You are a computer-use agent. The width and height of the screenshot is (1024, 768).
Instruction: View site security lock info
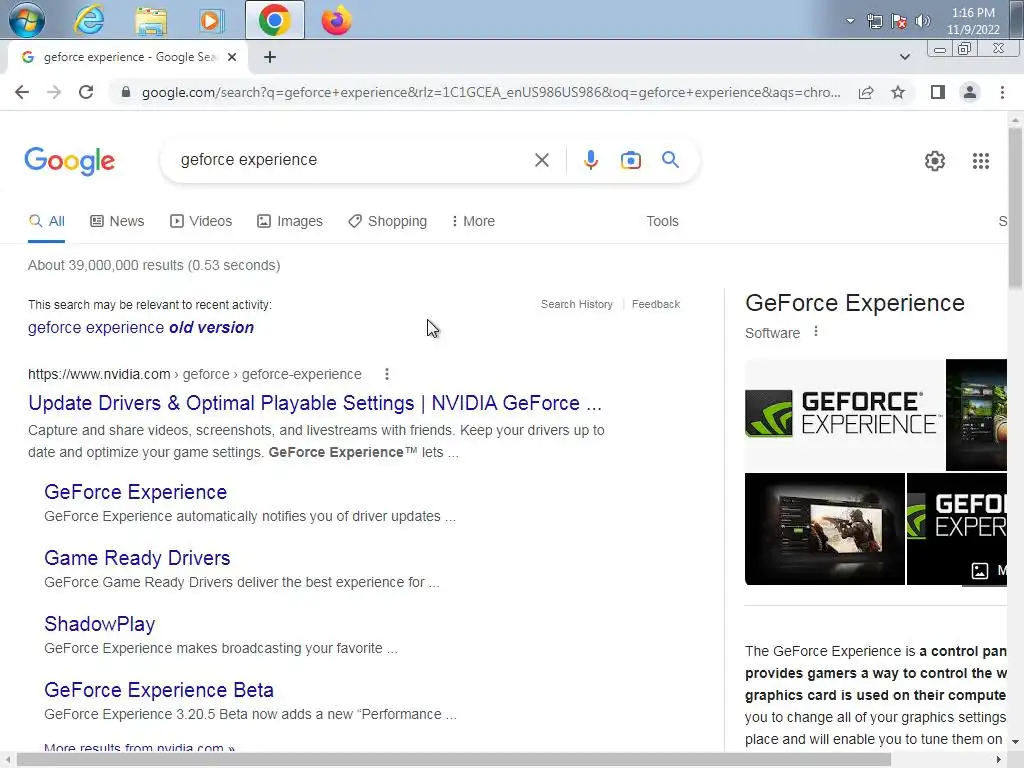click(x=126, y=92)
